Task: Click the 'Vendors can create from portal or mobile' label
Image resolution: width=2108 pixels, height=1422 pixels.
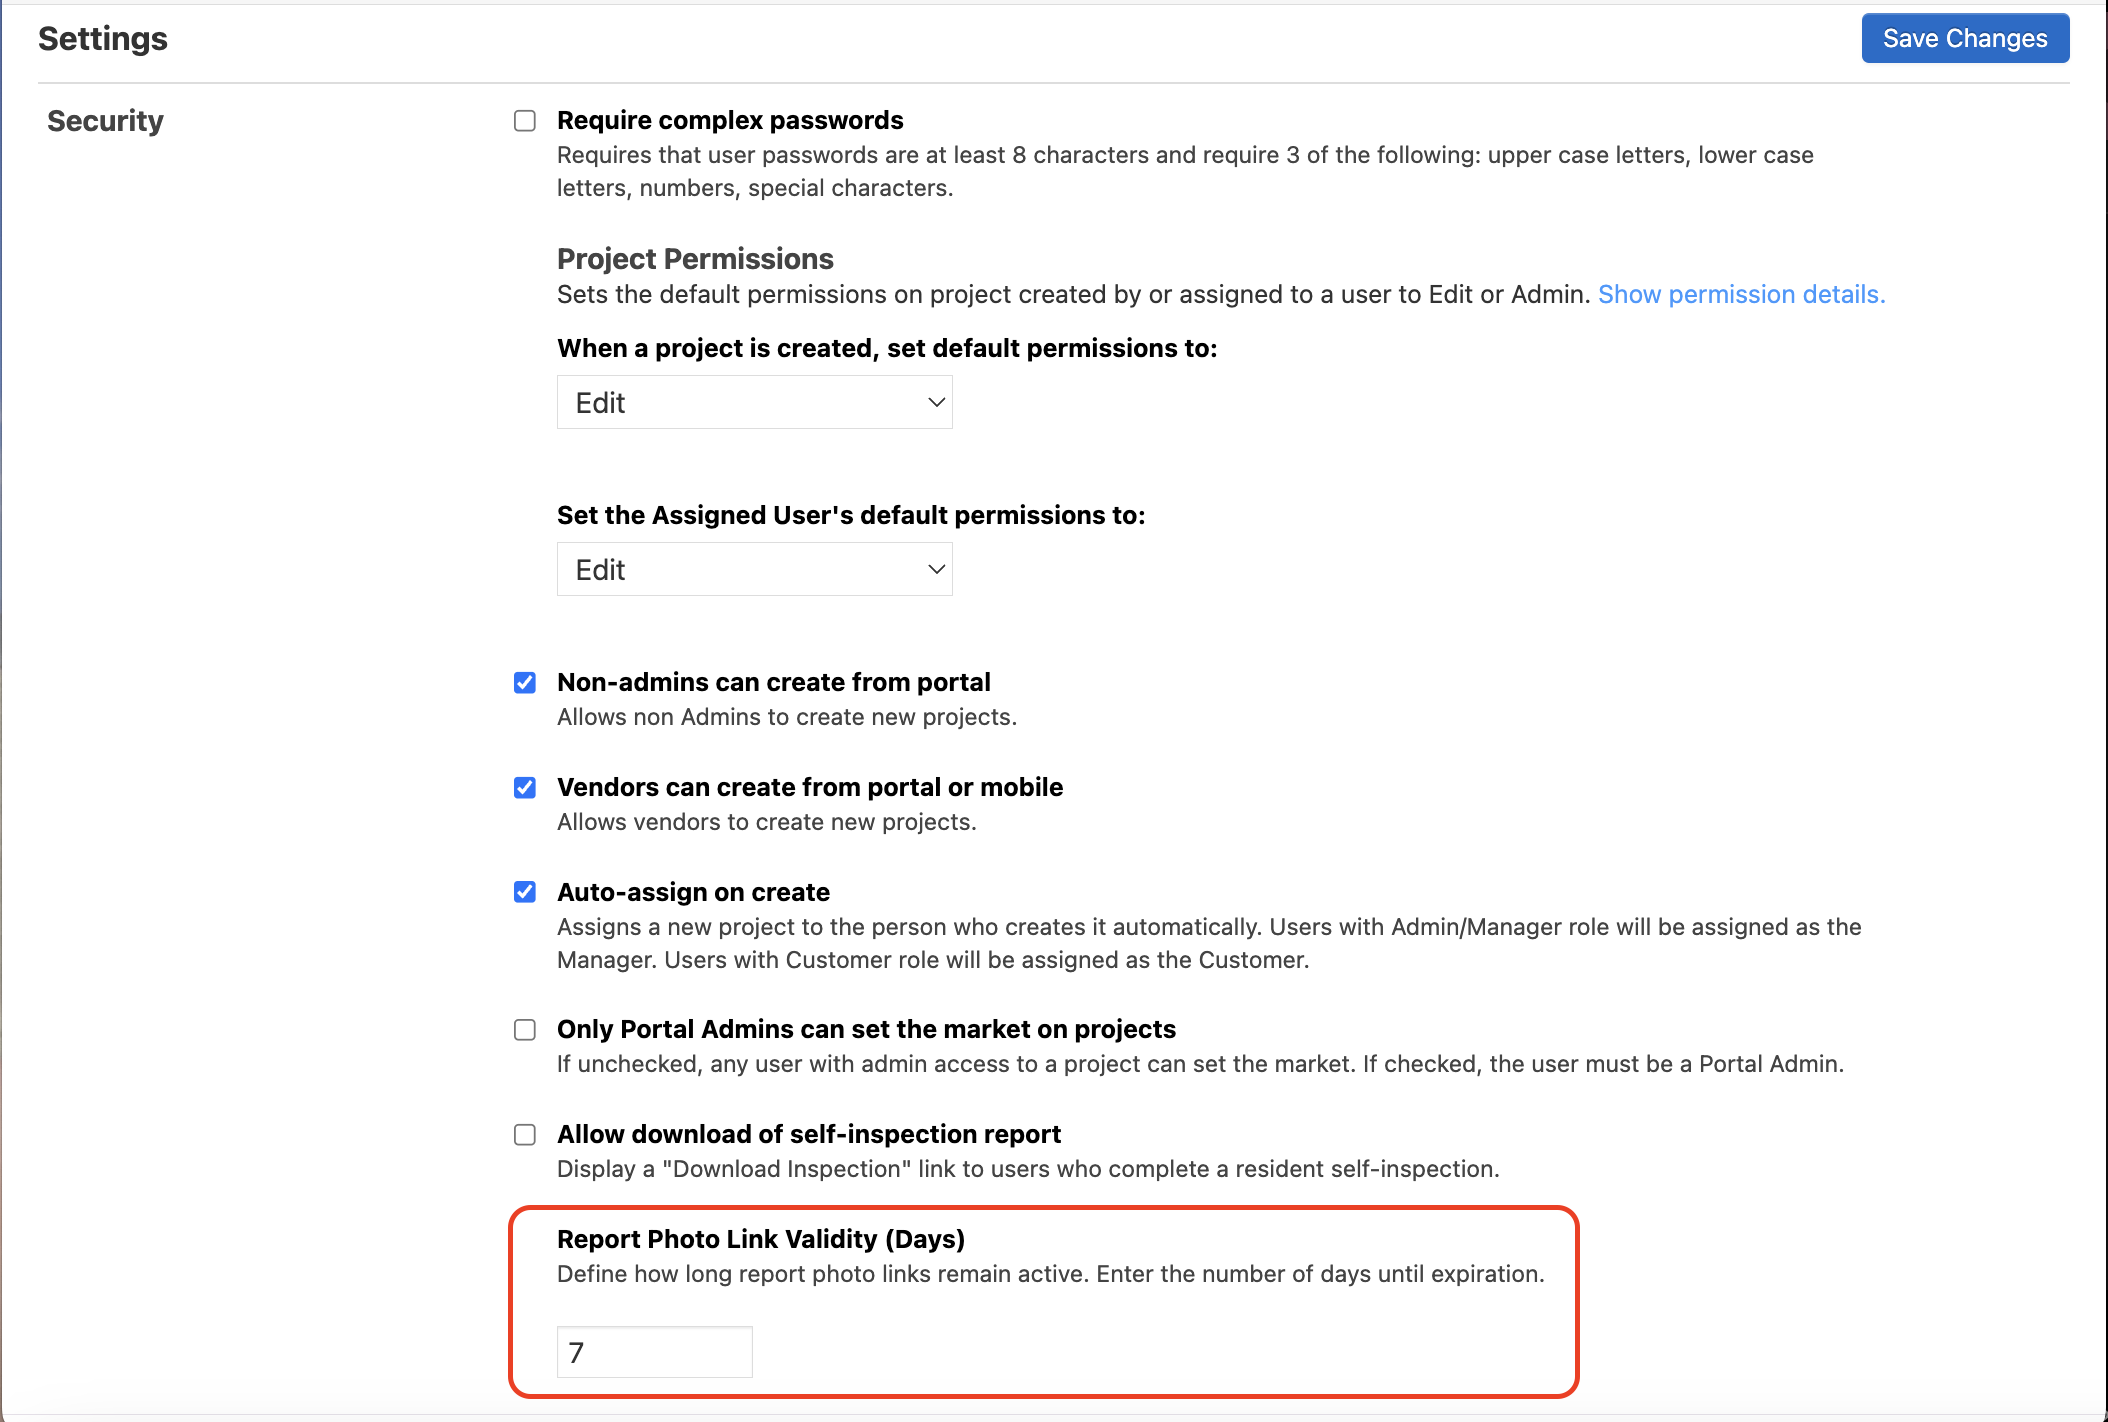Action: pyautogui.click(x=809, y=787)
